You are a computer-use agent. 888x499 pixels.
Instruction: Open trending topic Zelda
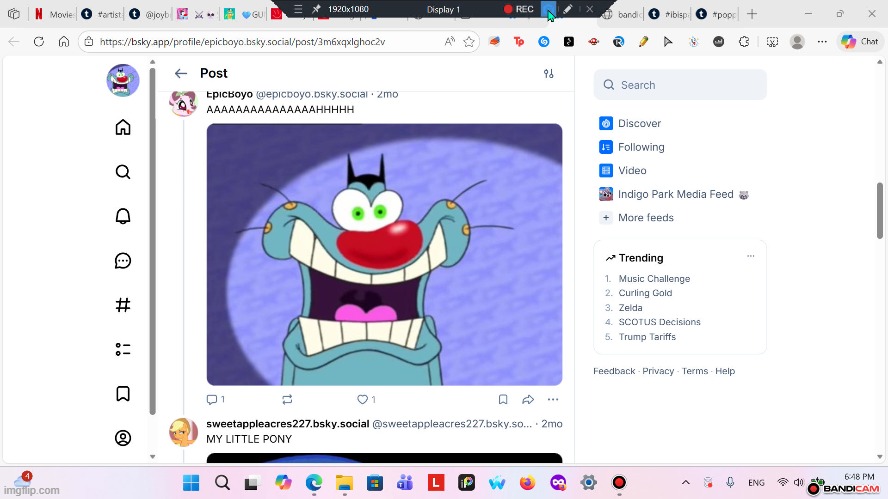630,308
